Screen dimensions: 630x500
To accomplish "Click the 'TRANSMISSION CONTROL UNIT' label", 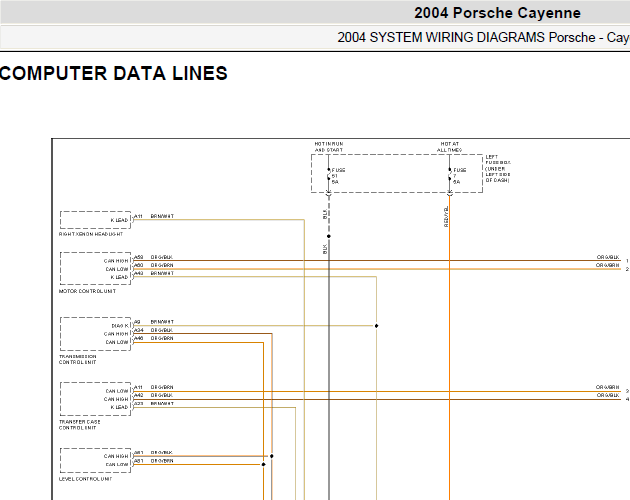I will (x=78, y=359).
